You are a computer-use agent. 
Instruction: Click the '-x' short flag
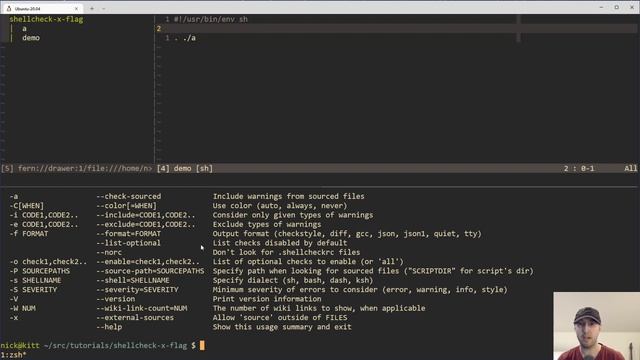tap(14, 318)
